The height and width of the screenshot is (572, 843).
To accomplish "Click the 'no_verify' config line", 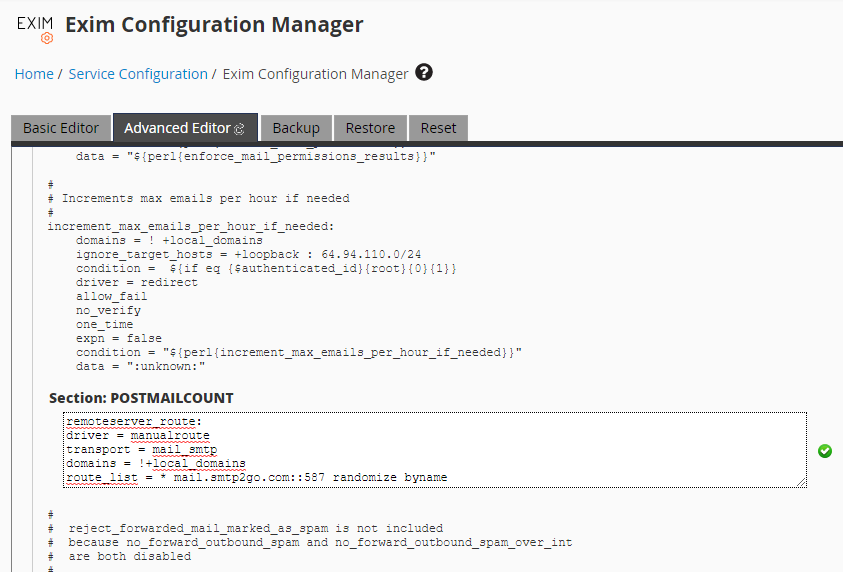I will pyautogui.click(x=108, y=310).
